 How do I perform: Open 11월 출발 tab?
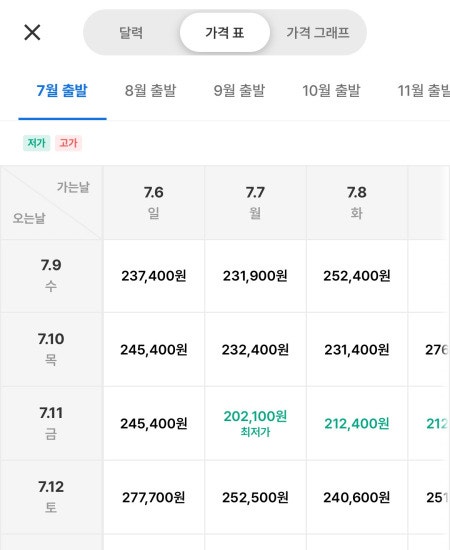point(423,90)
